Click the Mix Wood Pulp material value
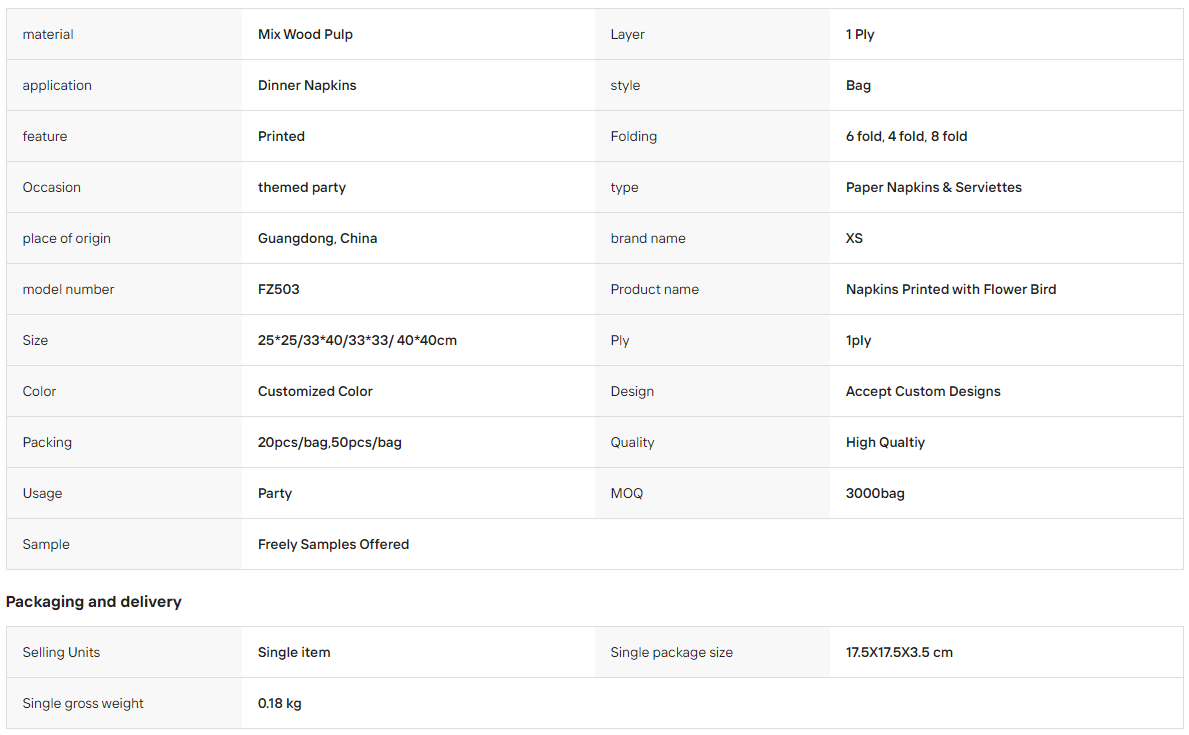 (x=305, y=34)
